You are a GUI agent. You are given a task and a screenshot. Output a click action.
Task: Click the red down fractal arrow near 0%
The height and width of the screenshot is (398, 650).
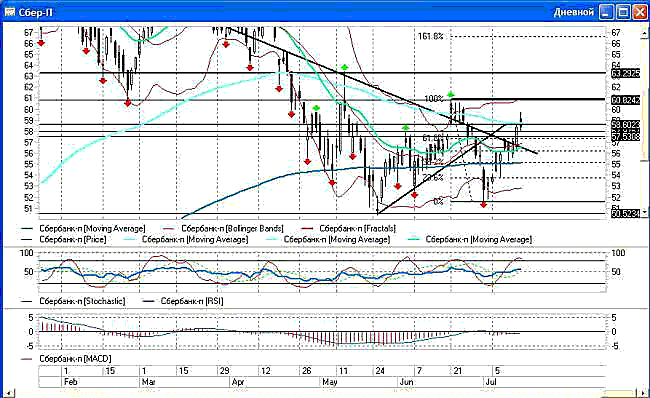(483, 204)
